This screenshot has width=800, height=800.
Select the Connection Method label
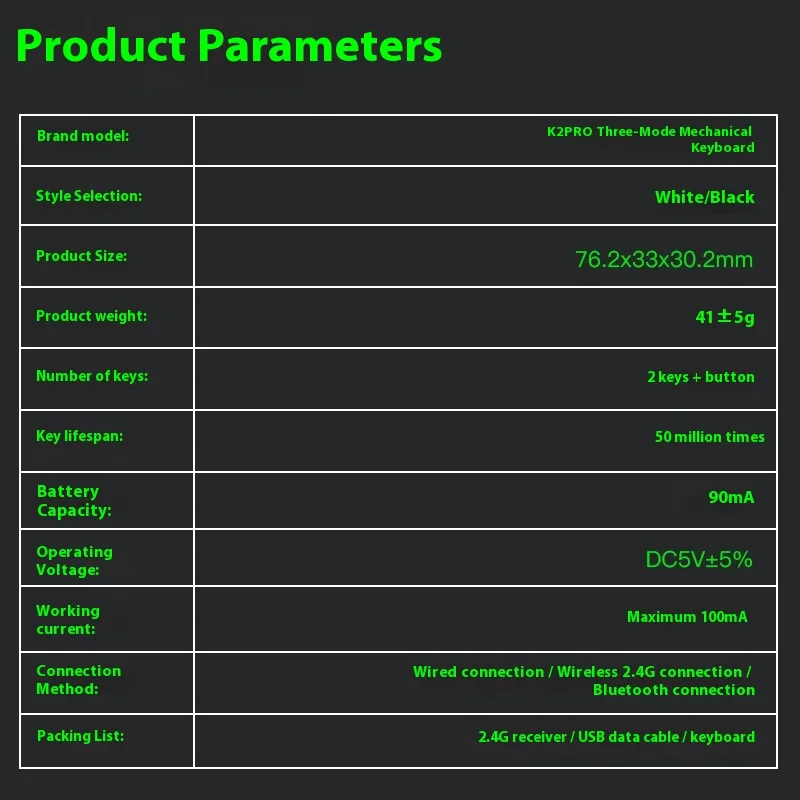click(79, 680)
